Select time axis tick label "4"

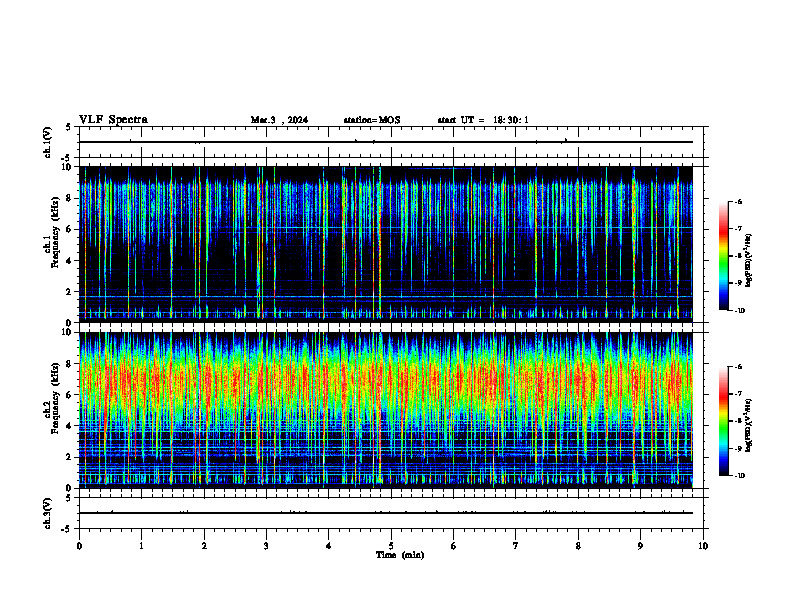[329, 546]
